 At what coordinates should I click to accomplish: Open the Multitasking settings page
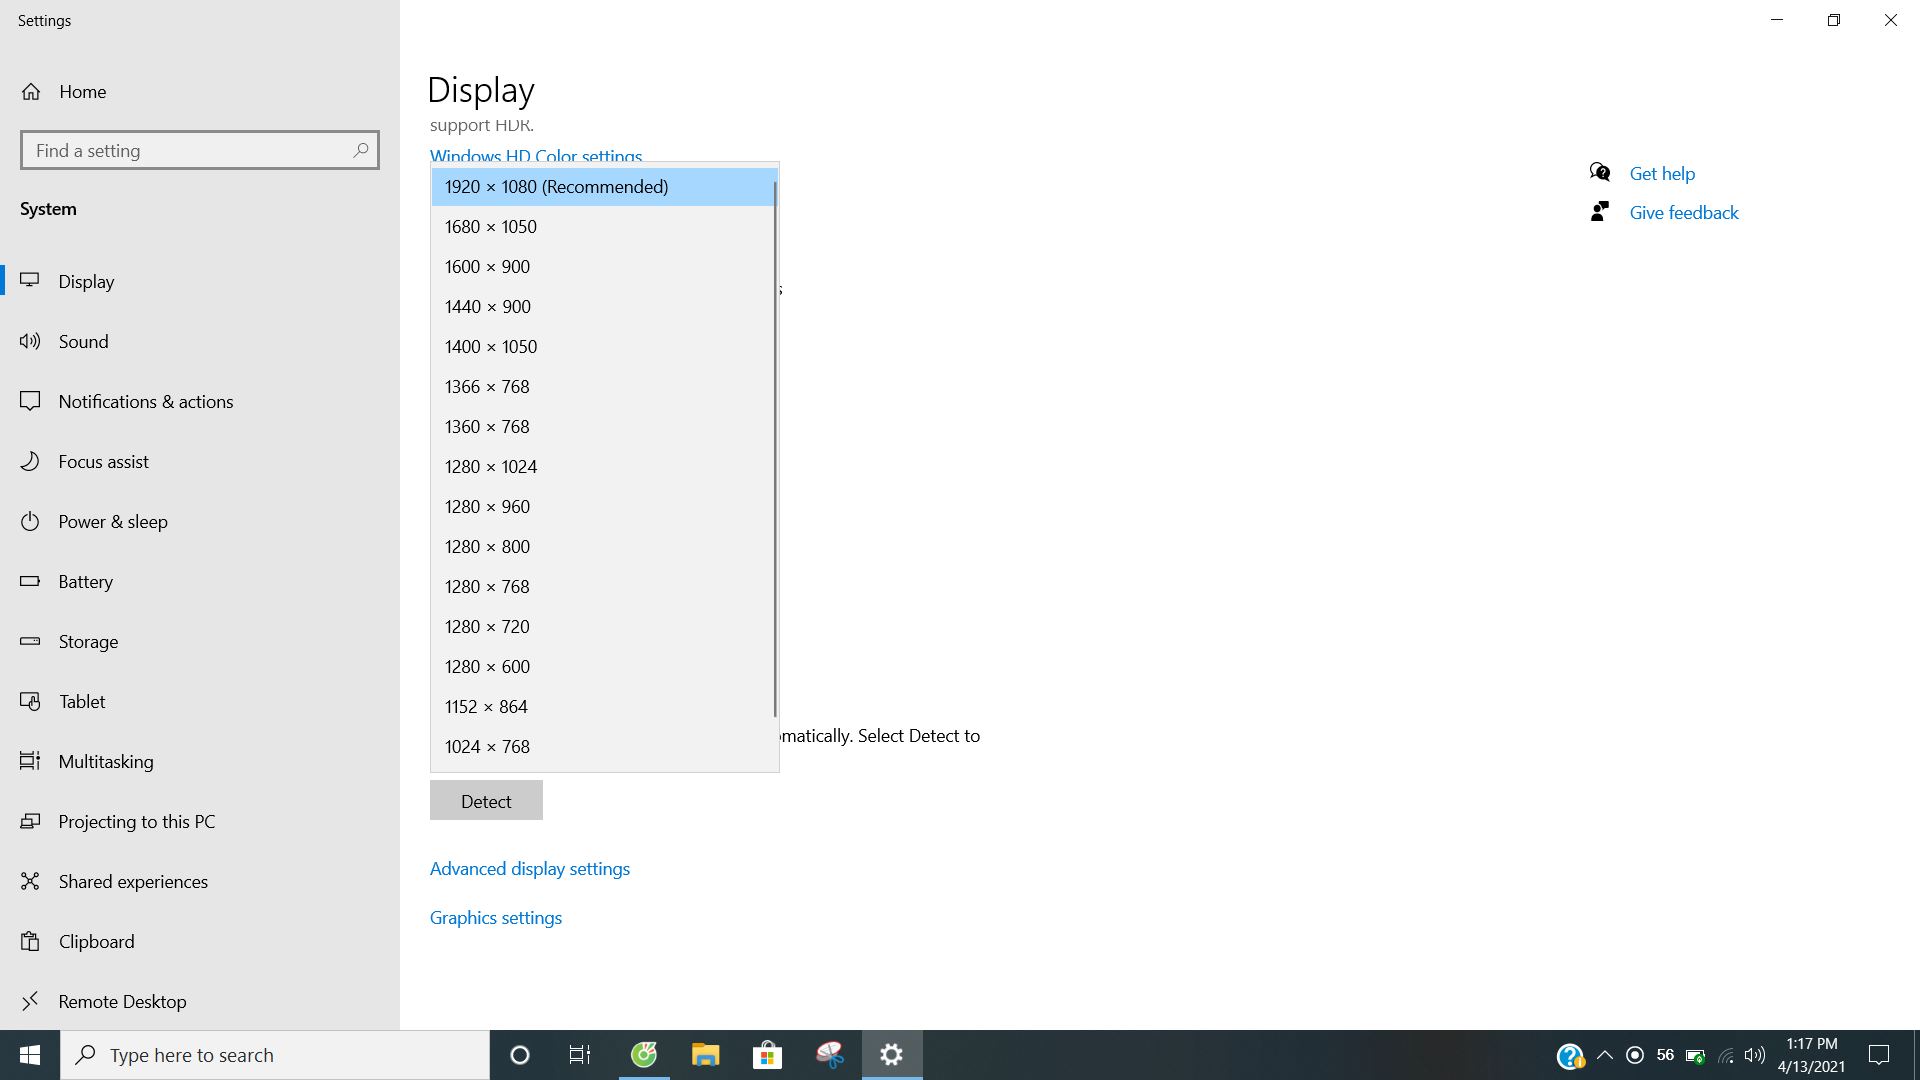(x=106, y=761)
